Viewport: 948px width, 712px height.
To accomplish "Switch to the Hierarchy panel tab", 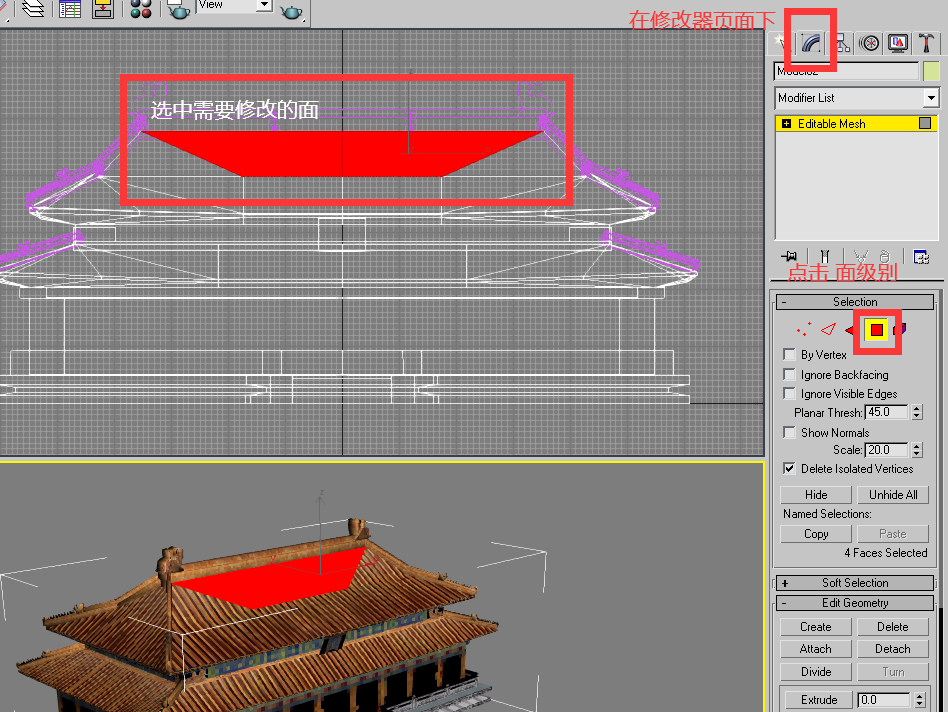I will pyautogui.click(x=840, y=43).
